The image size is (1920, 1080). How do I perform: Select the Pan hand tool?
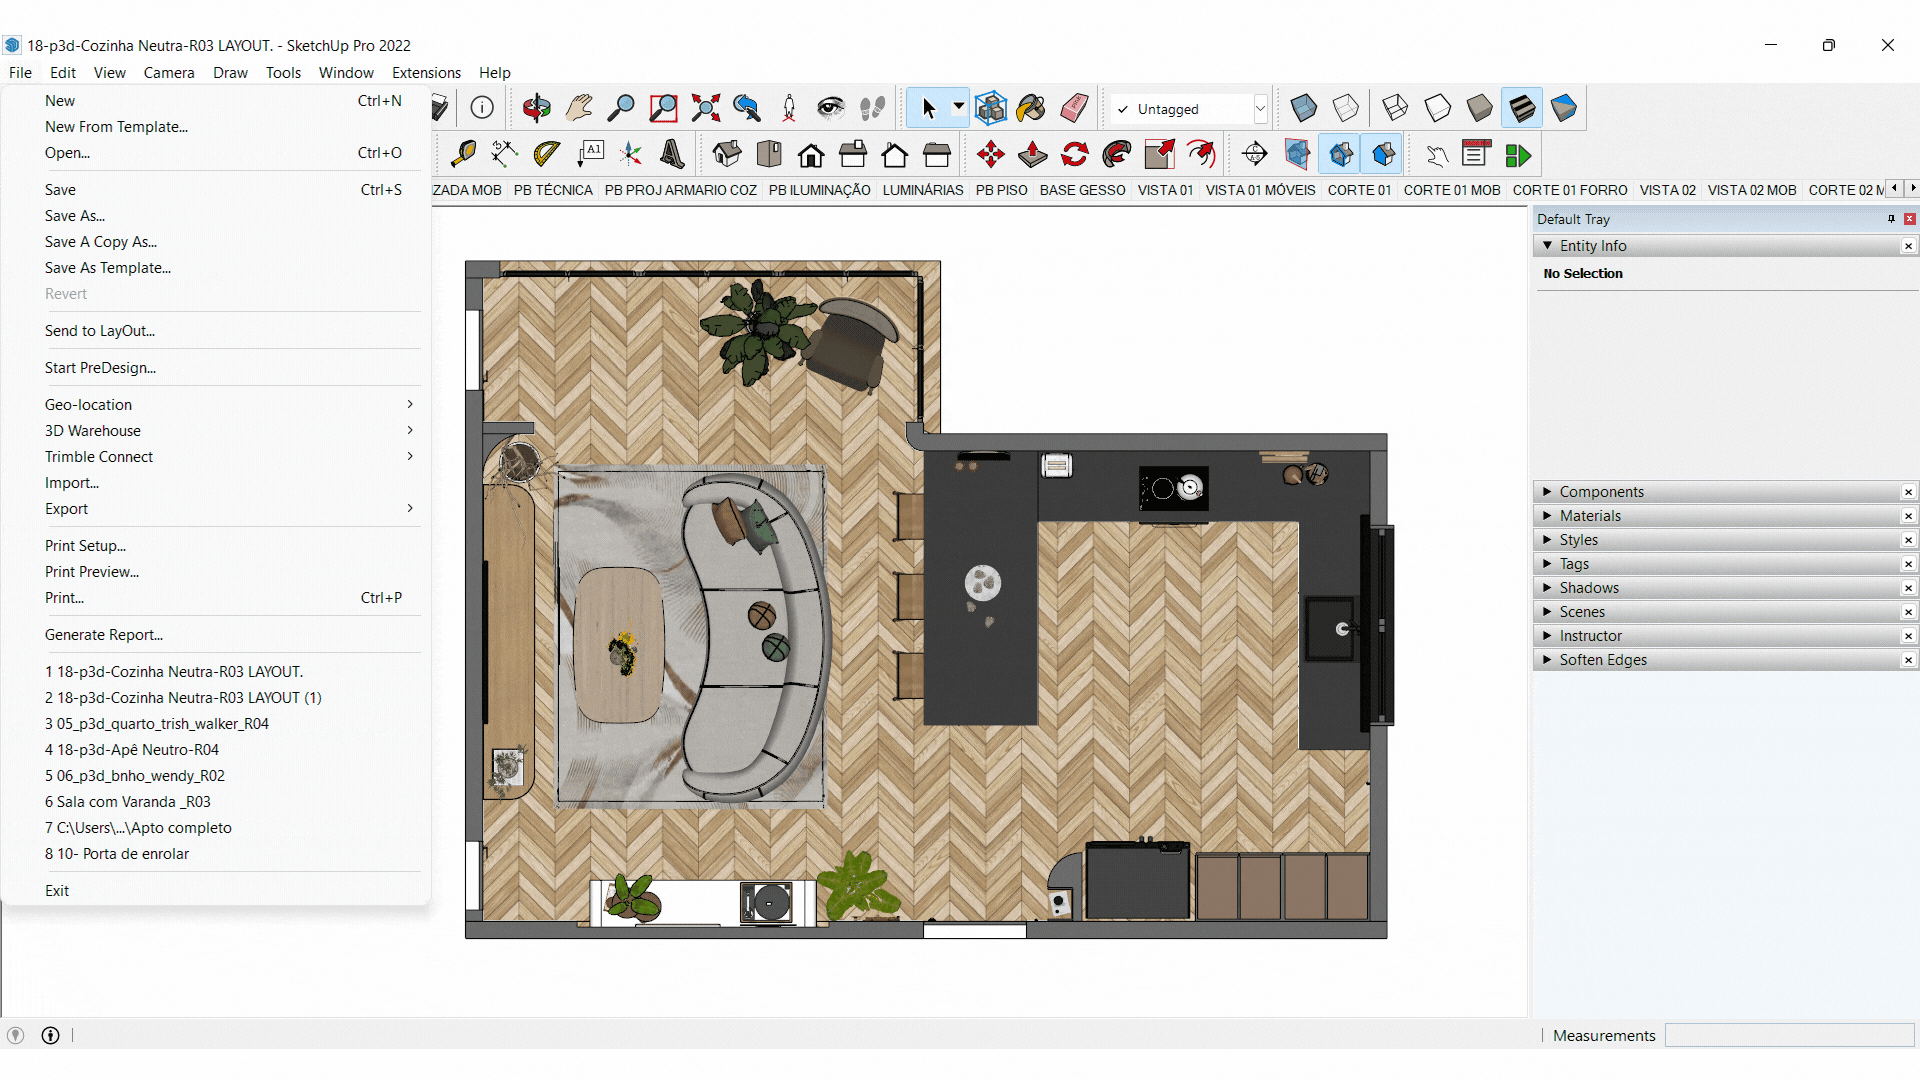579,108
